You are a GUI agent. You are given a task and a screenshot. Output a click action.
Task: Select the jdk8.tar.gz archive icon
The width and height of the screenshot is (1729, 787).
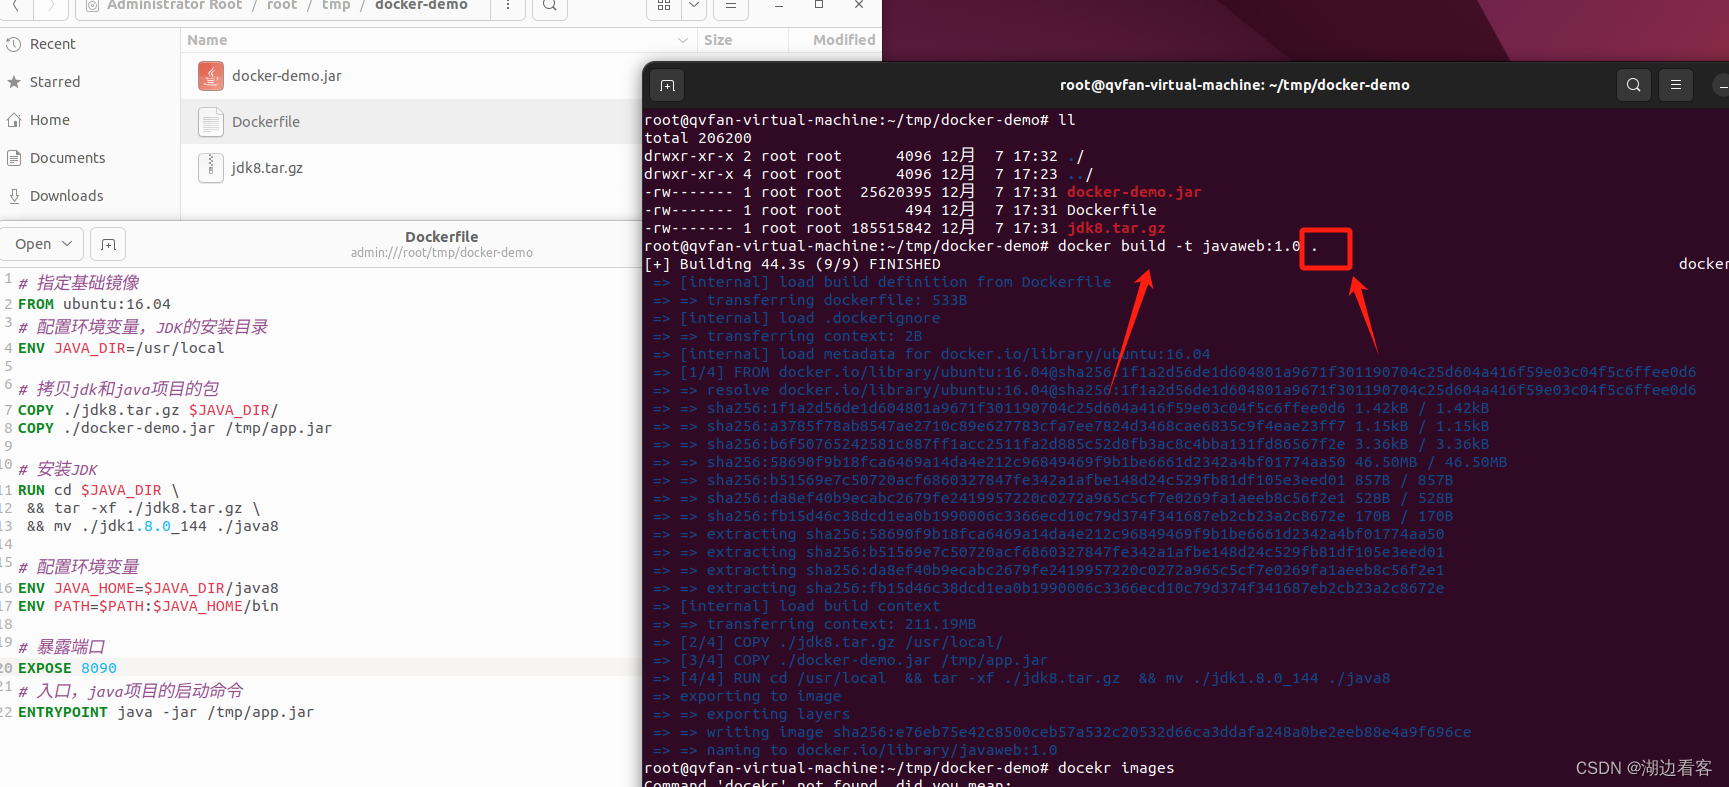click(x=210, y=167)
